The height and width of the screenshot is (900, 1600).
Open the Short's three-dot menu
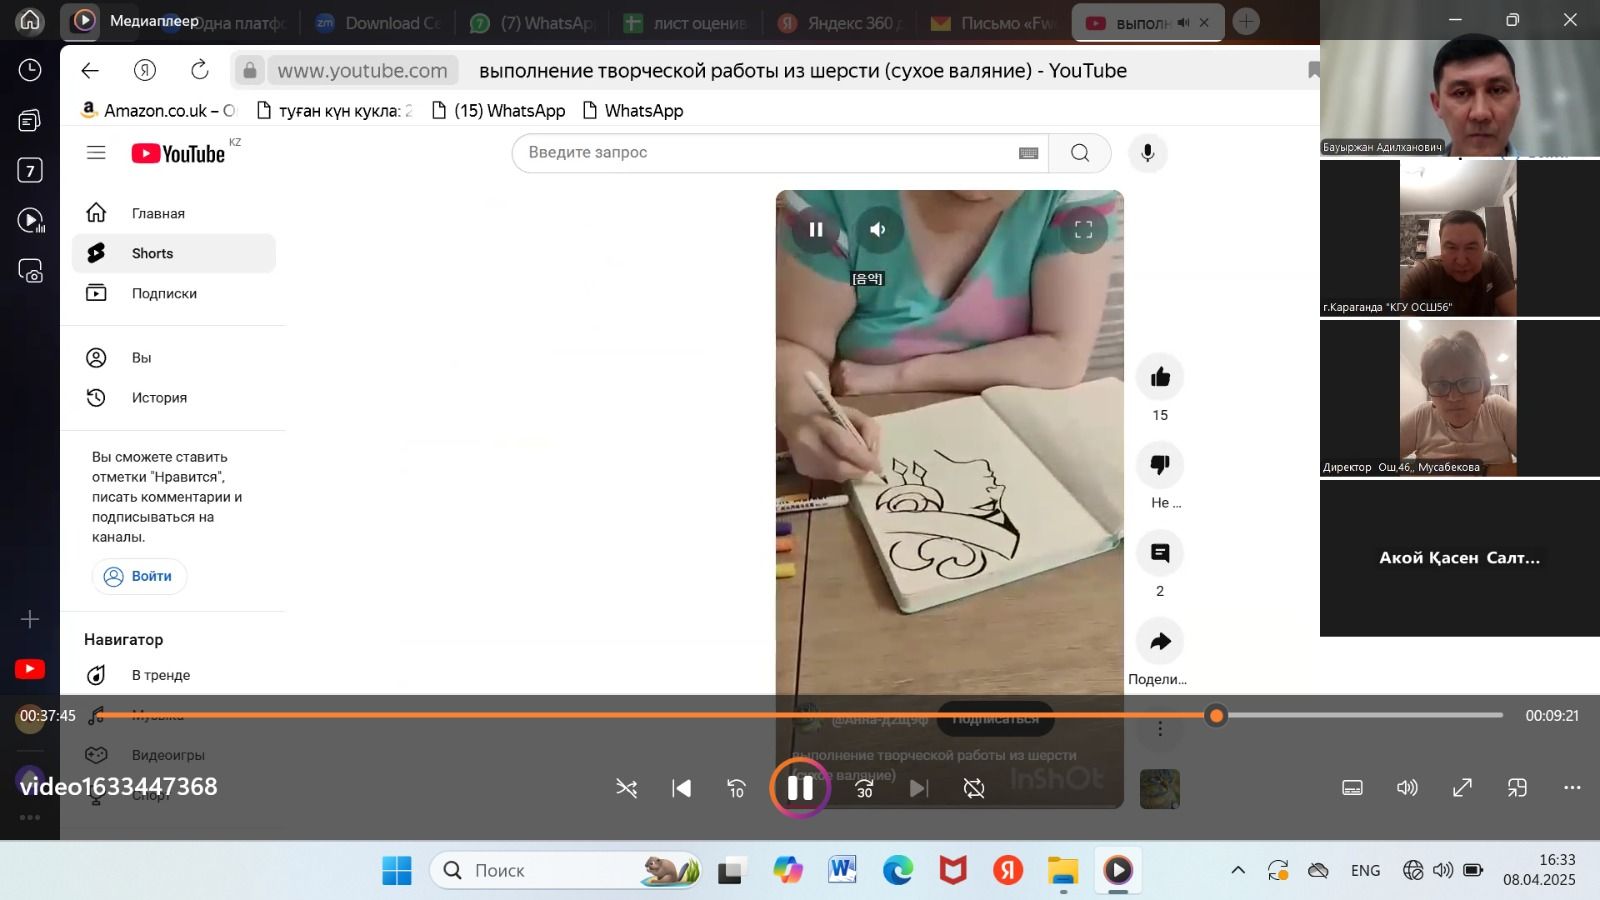pyautogui.click(x=1160, y=729)
